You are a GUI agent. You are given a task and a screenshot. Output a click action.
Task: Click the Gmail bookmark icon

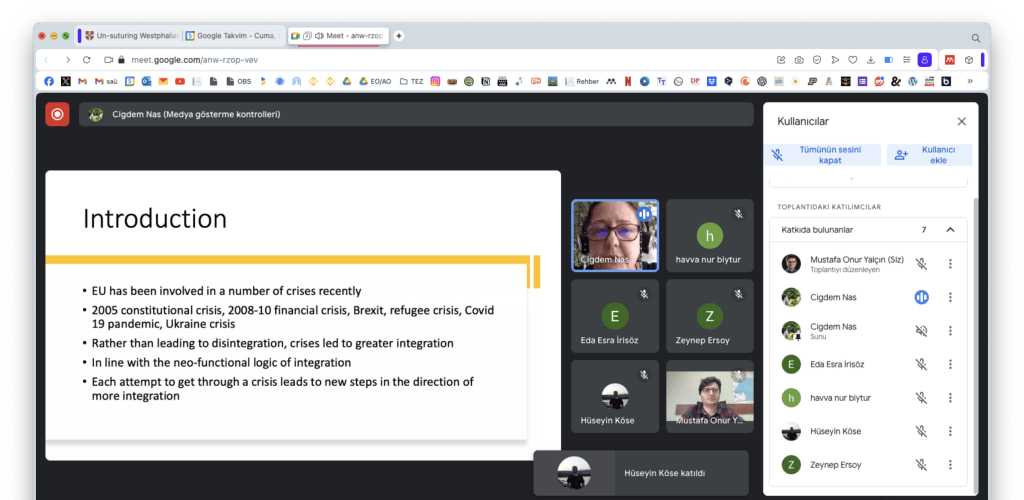coord(84,81)
